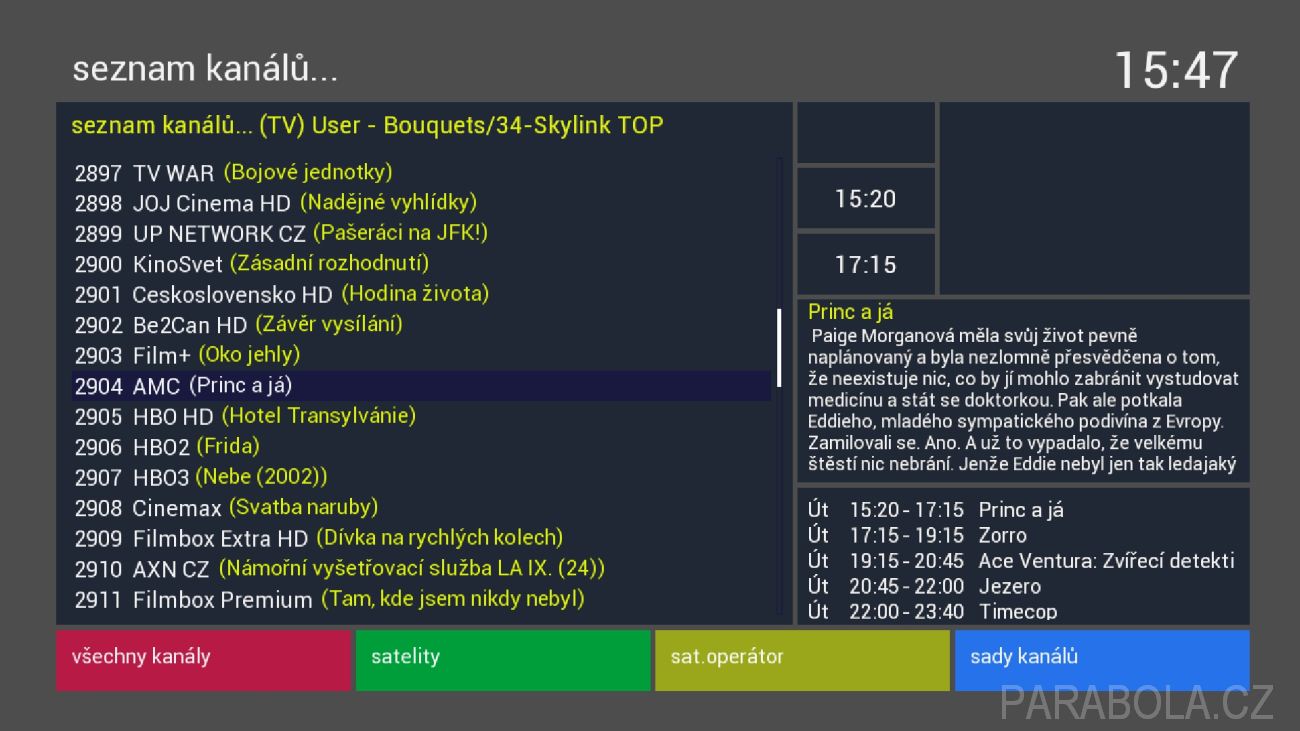Click the 17:15 end time box

866,264
